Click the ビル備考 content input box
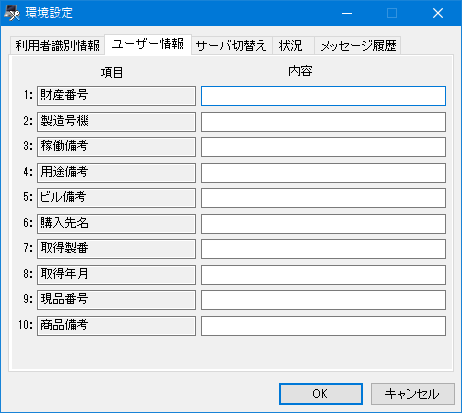This screenshot has width=462, height=413. 323,198
